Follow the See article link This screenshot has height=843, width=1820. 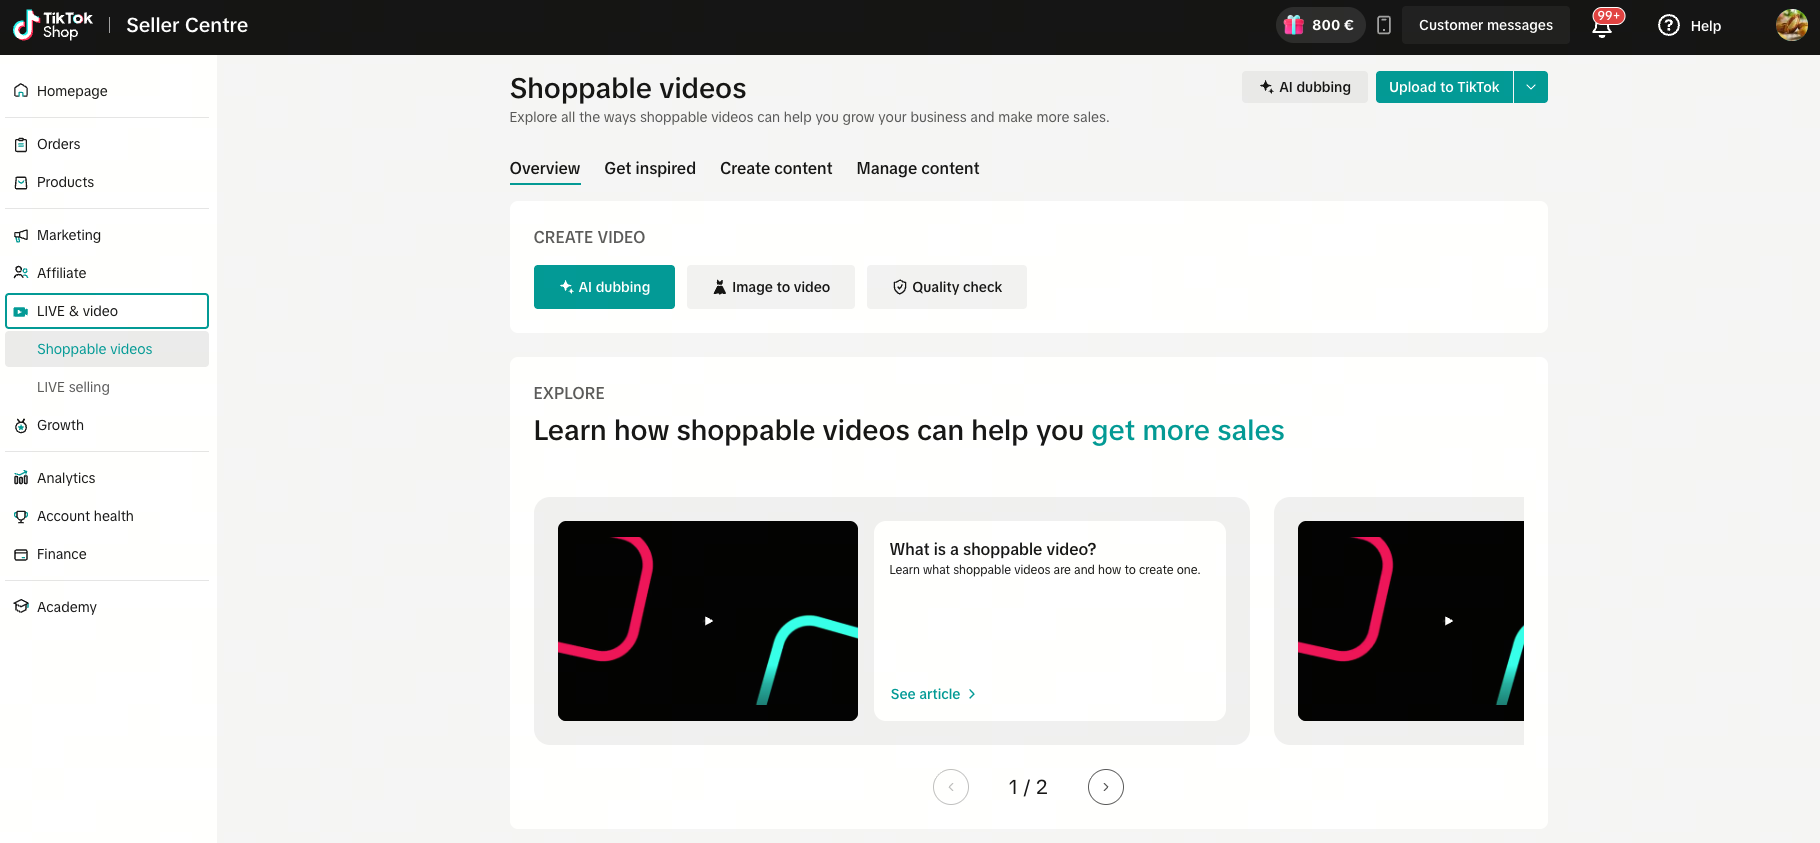pos(933,694)
